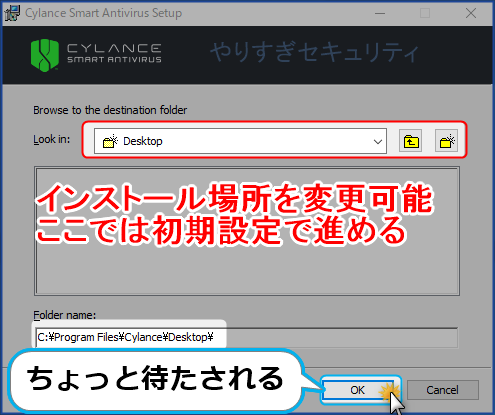The height and width of the screenshot is (415, 495).
Task: Click the installer icon in the title bar
Action: [x=12, y=13]
